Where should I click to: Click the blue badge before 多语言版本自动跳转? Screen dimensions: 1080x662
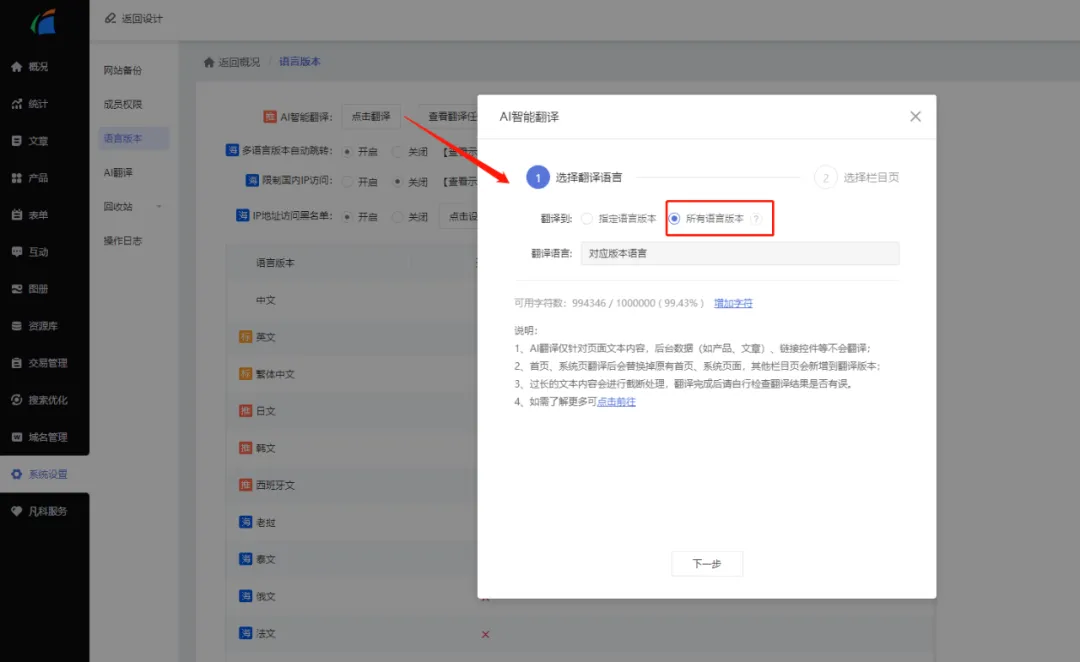[x=232, y=150]
